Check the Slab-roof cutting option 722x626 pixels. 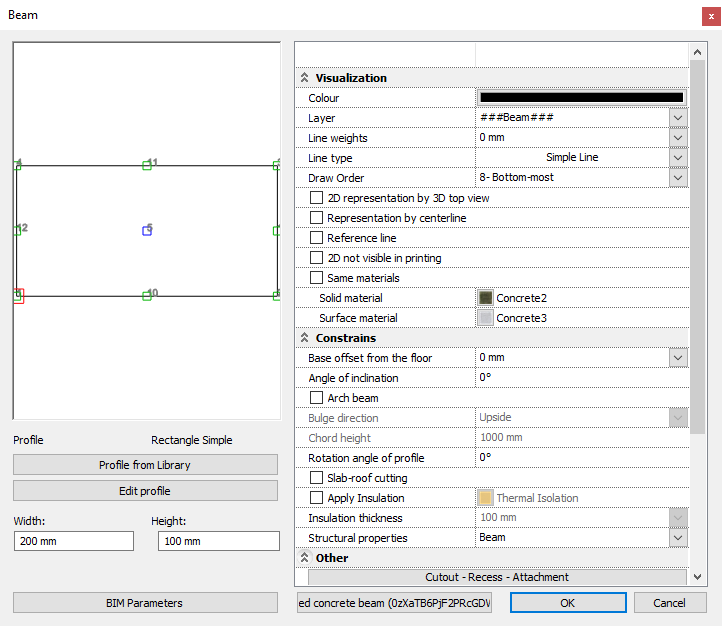(316, 478)
